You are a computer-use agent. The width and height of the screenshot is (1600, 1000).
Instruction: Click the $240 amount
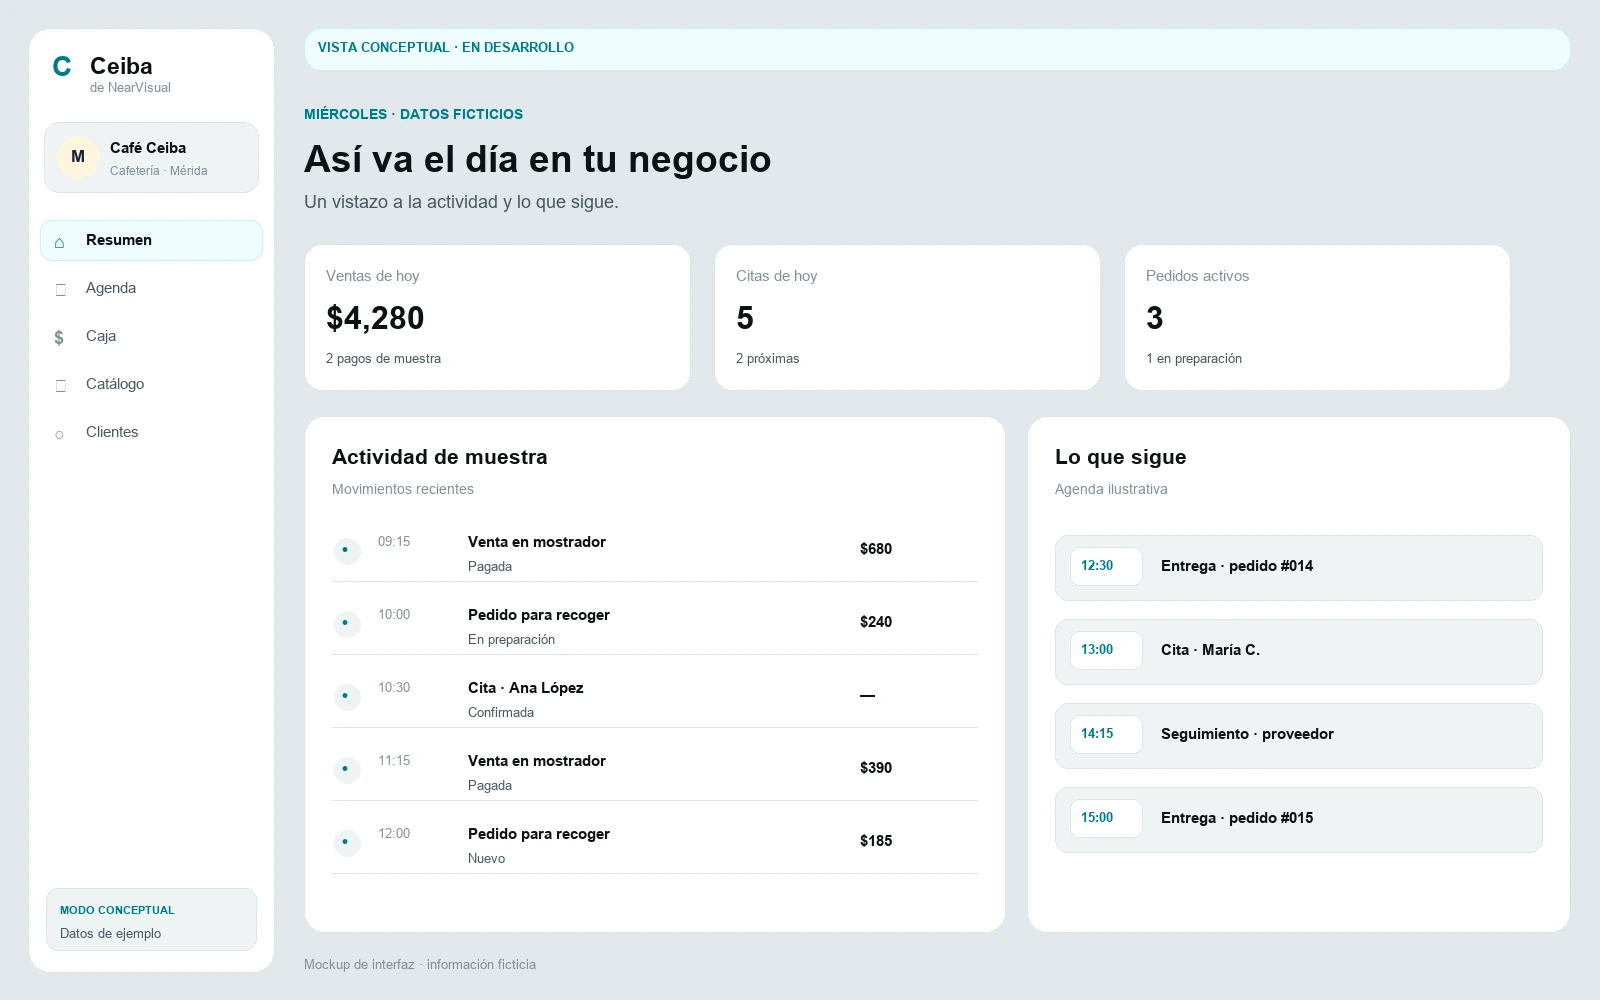click(x=876, y=622)
